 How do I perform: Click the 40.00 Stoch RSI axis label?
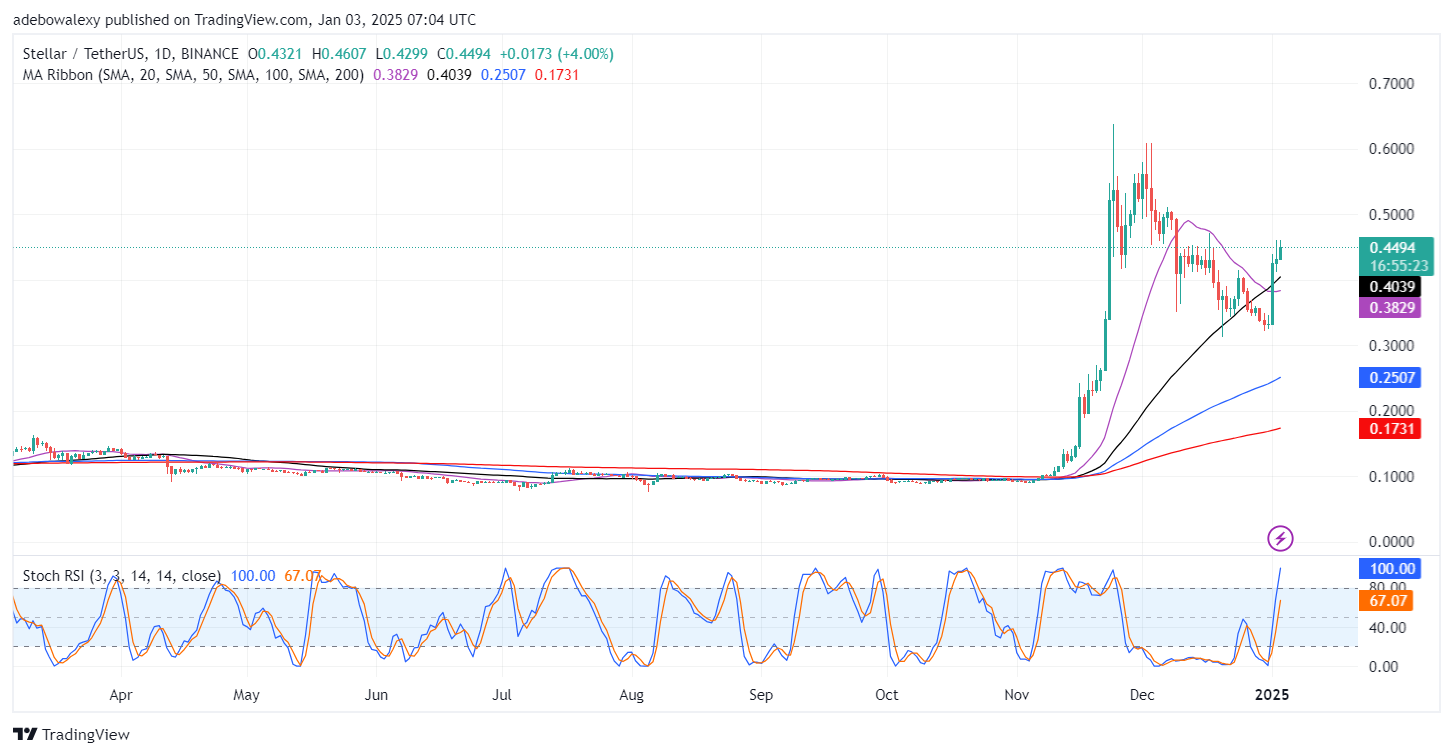(x=1387, y=628)
